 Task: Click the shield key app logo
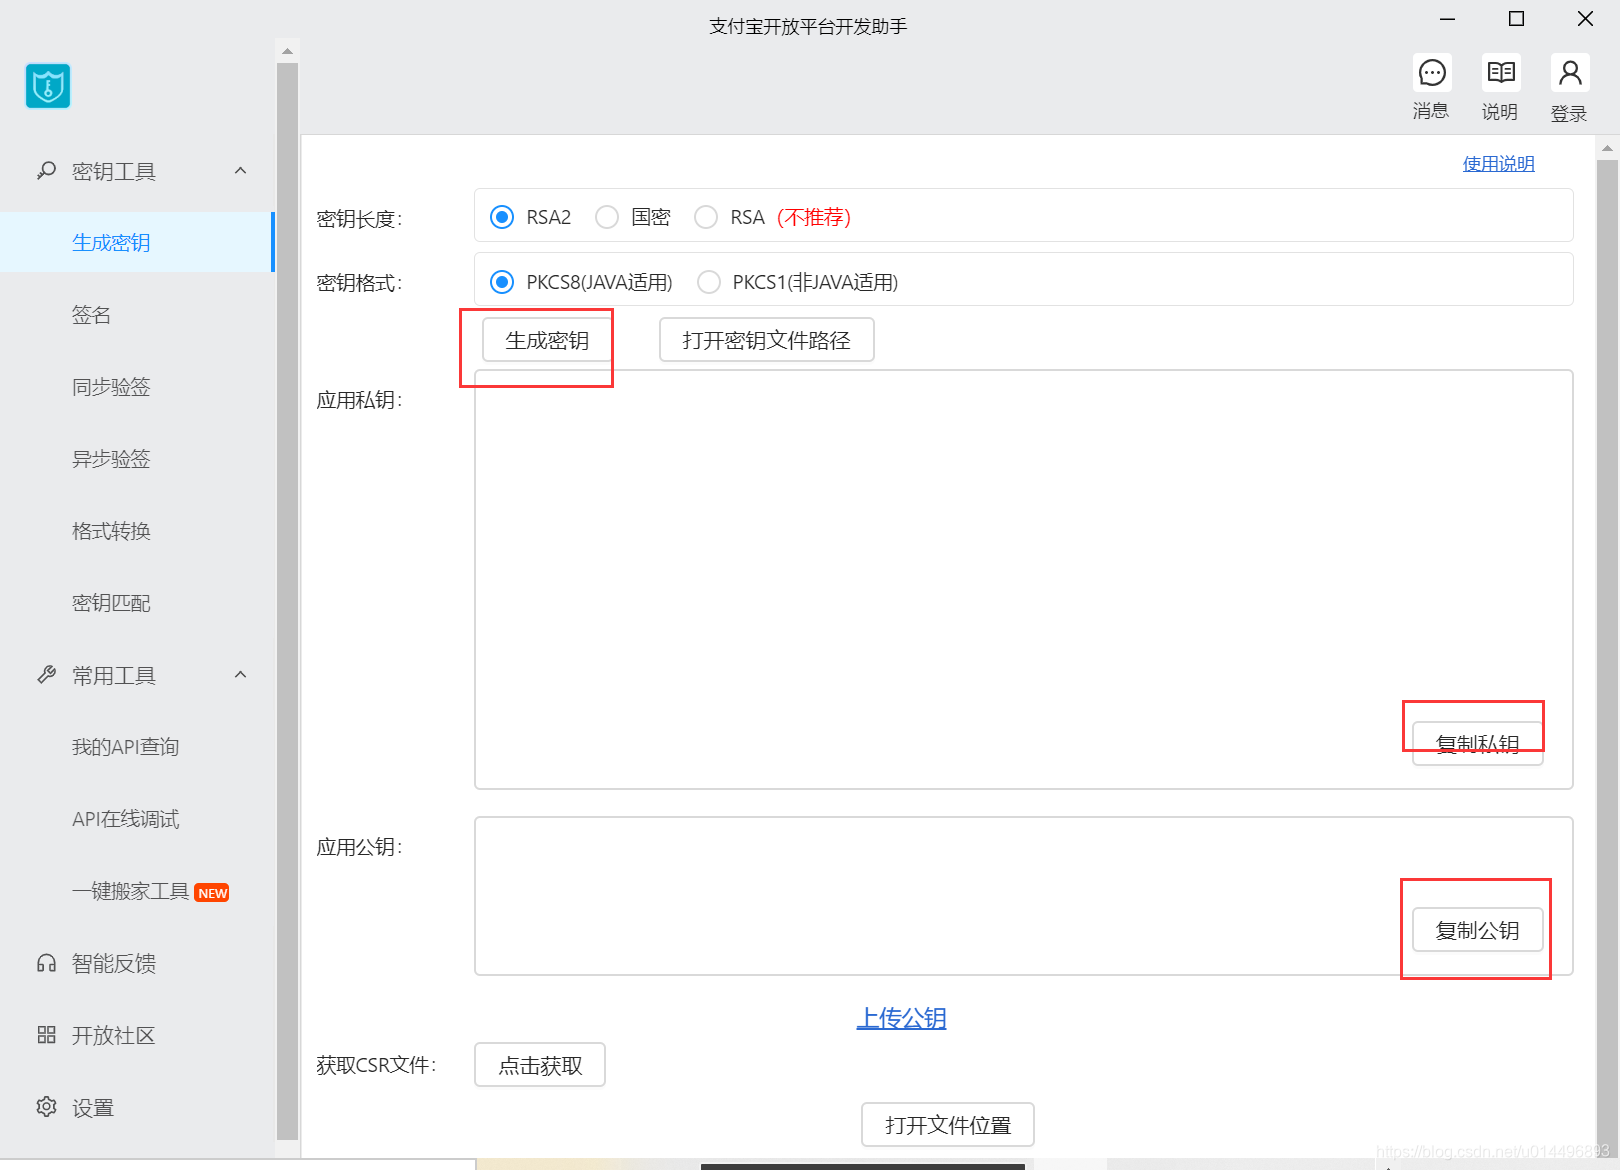pos(48,86)
